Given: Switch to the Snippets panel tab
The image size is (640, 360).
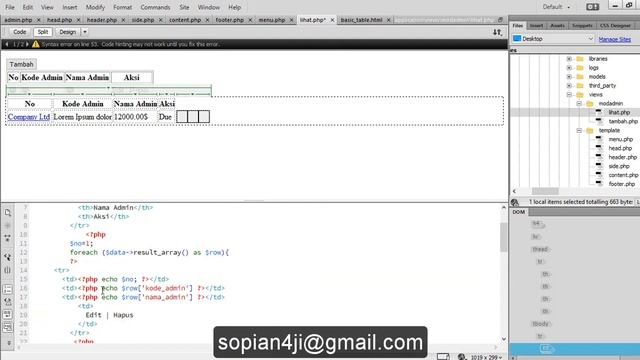Looking at the screenshot, I should [x=582, y=26].
